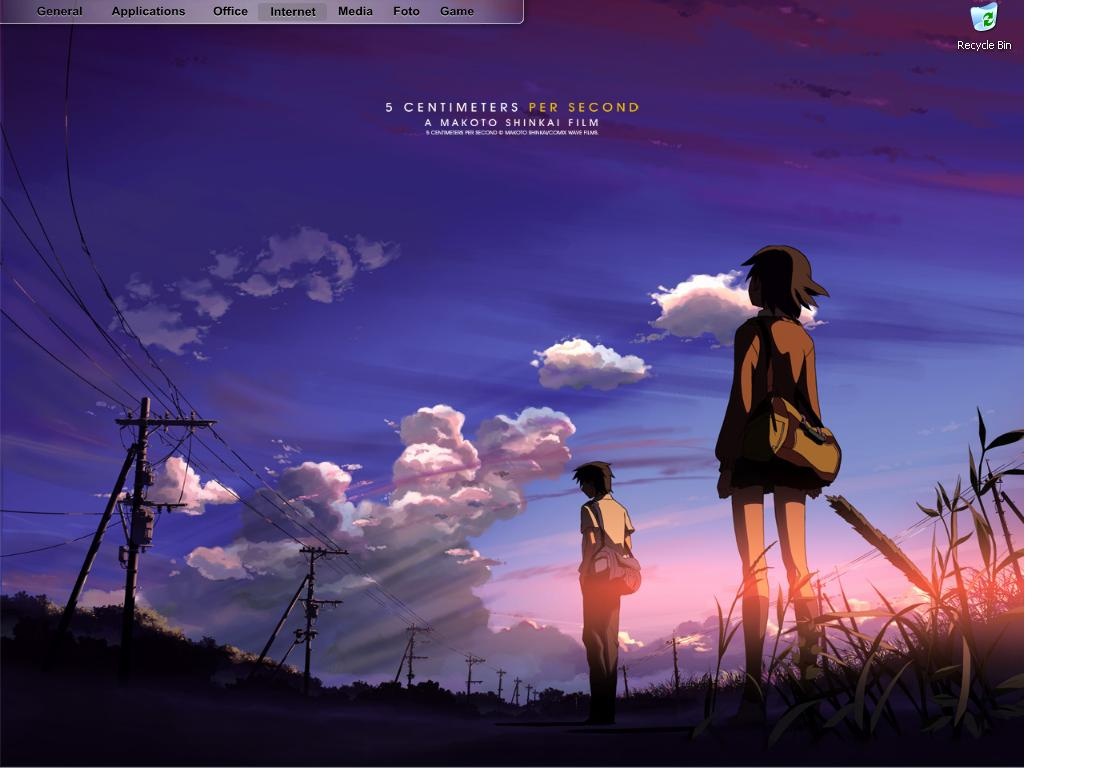The image size is (1093, 768).
Task: Open the Internet tab
Action: 293,11
